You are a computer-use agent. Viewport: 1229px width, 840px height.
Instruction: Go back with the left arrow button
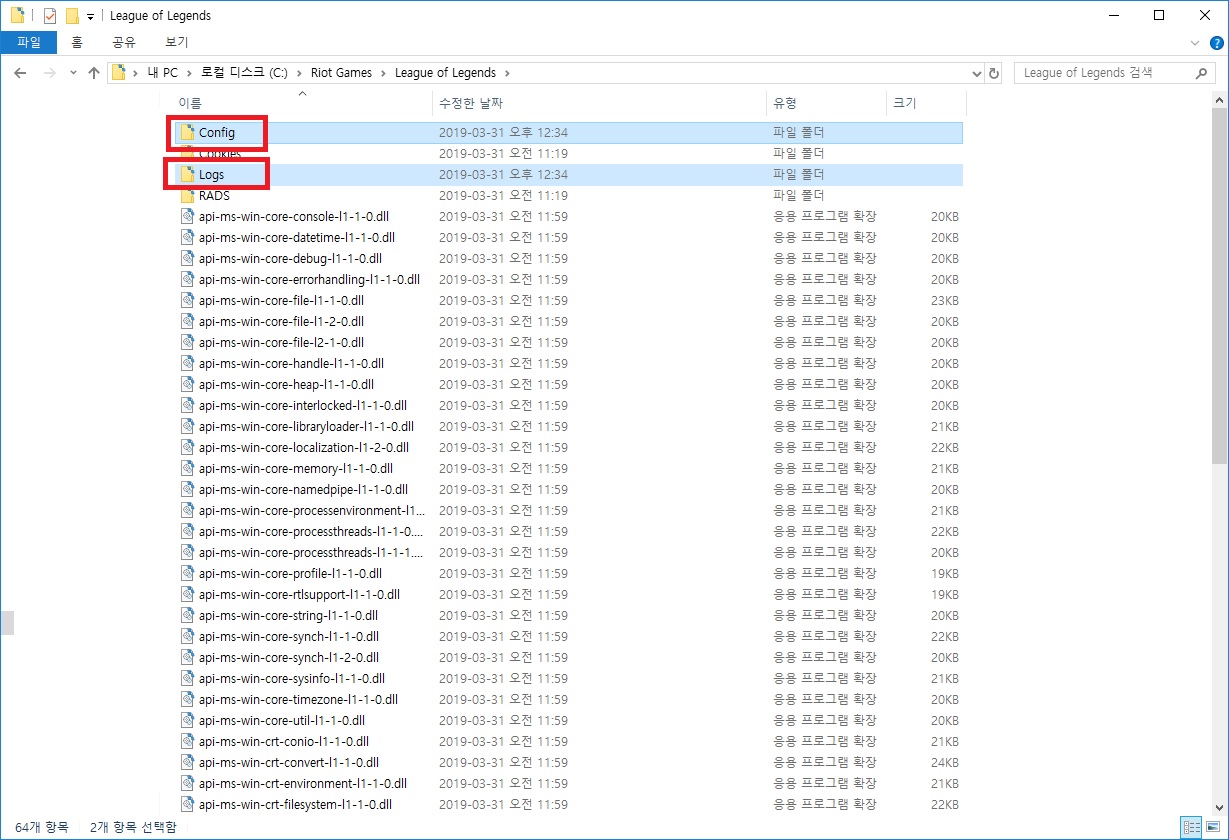[x=21, y=73]
